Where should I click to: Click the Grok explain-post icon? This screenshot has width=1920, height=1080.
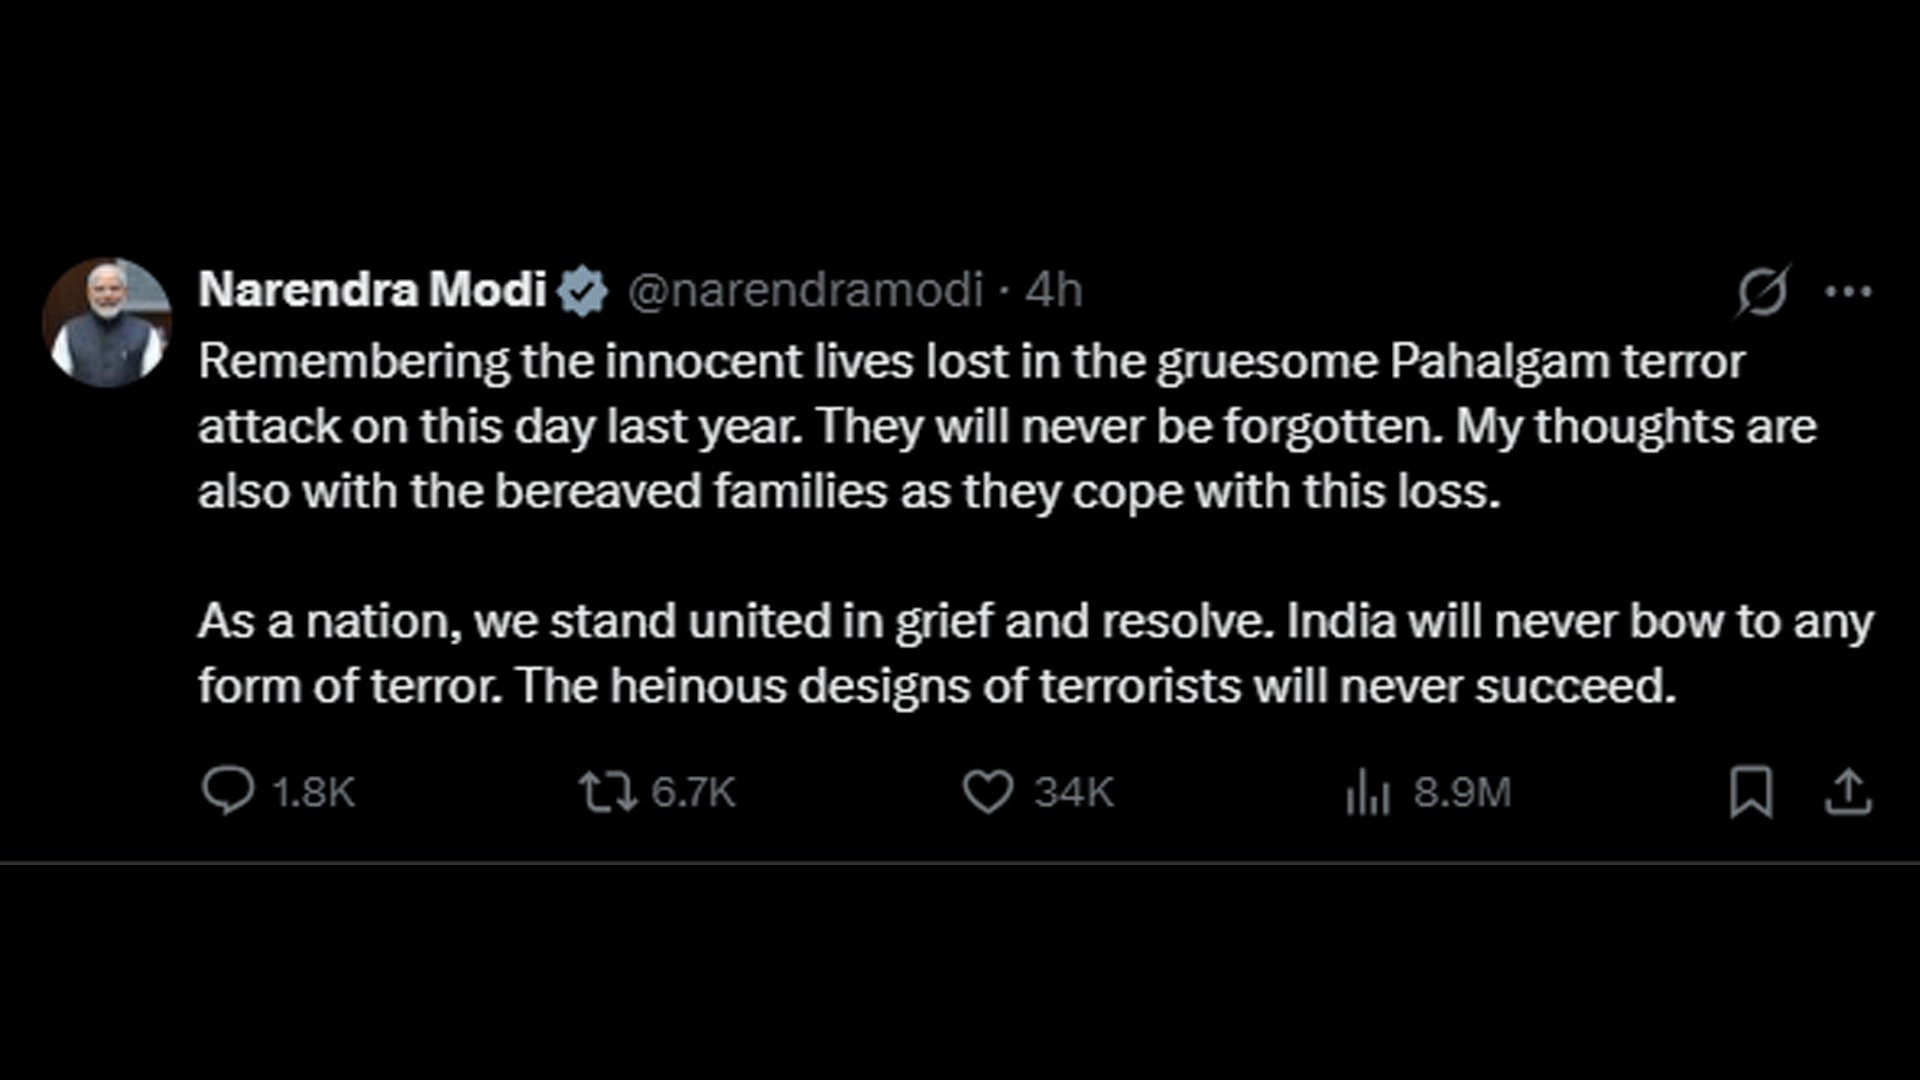(1762, 291)
